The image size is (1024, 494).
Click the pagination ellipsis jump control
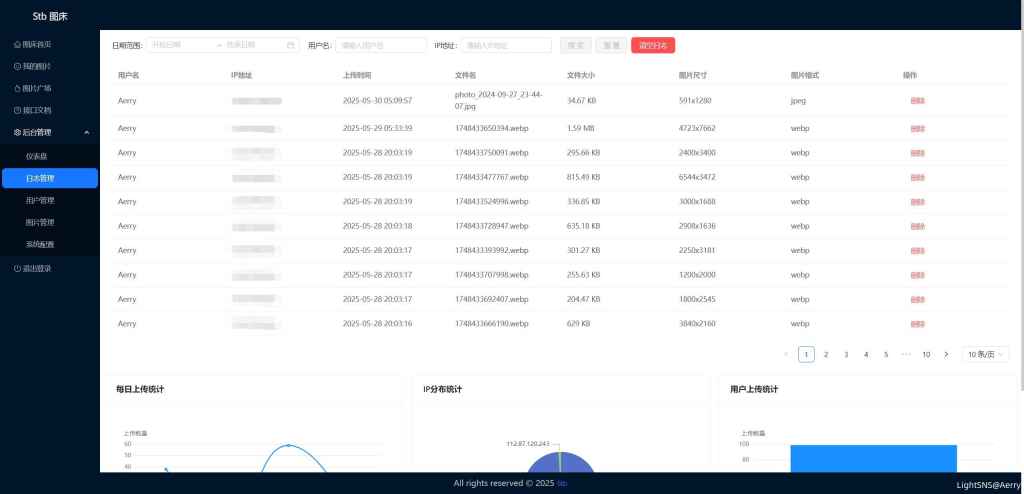tap(906, 355)
